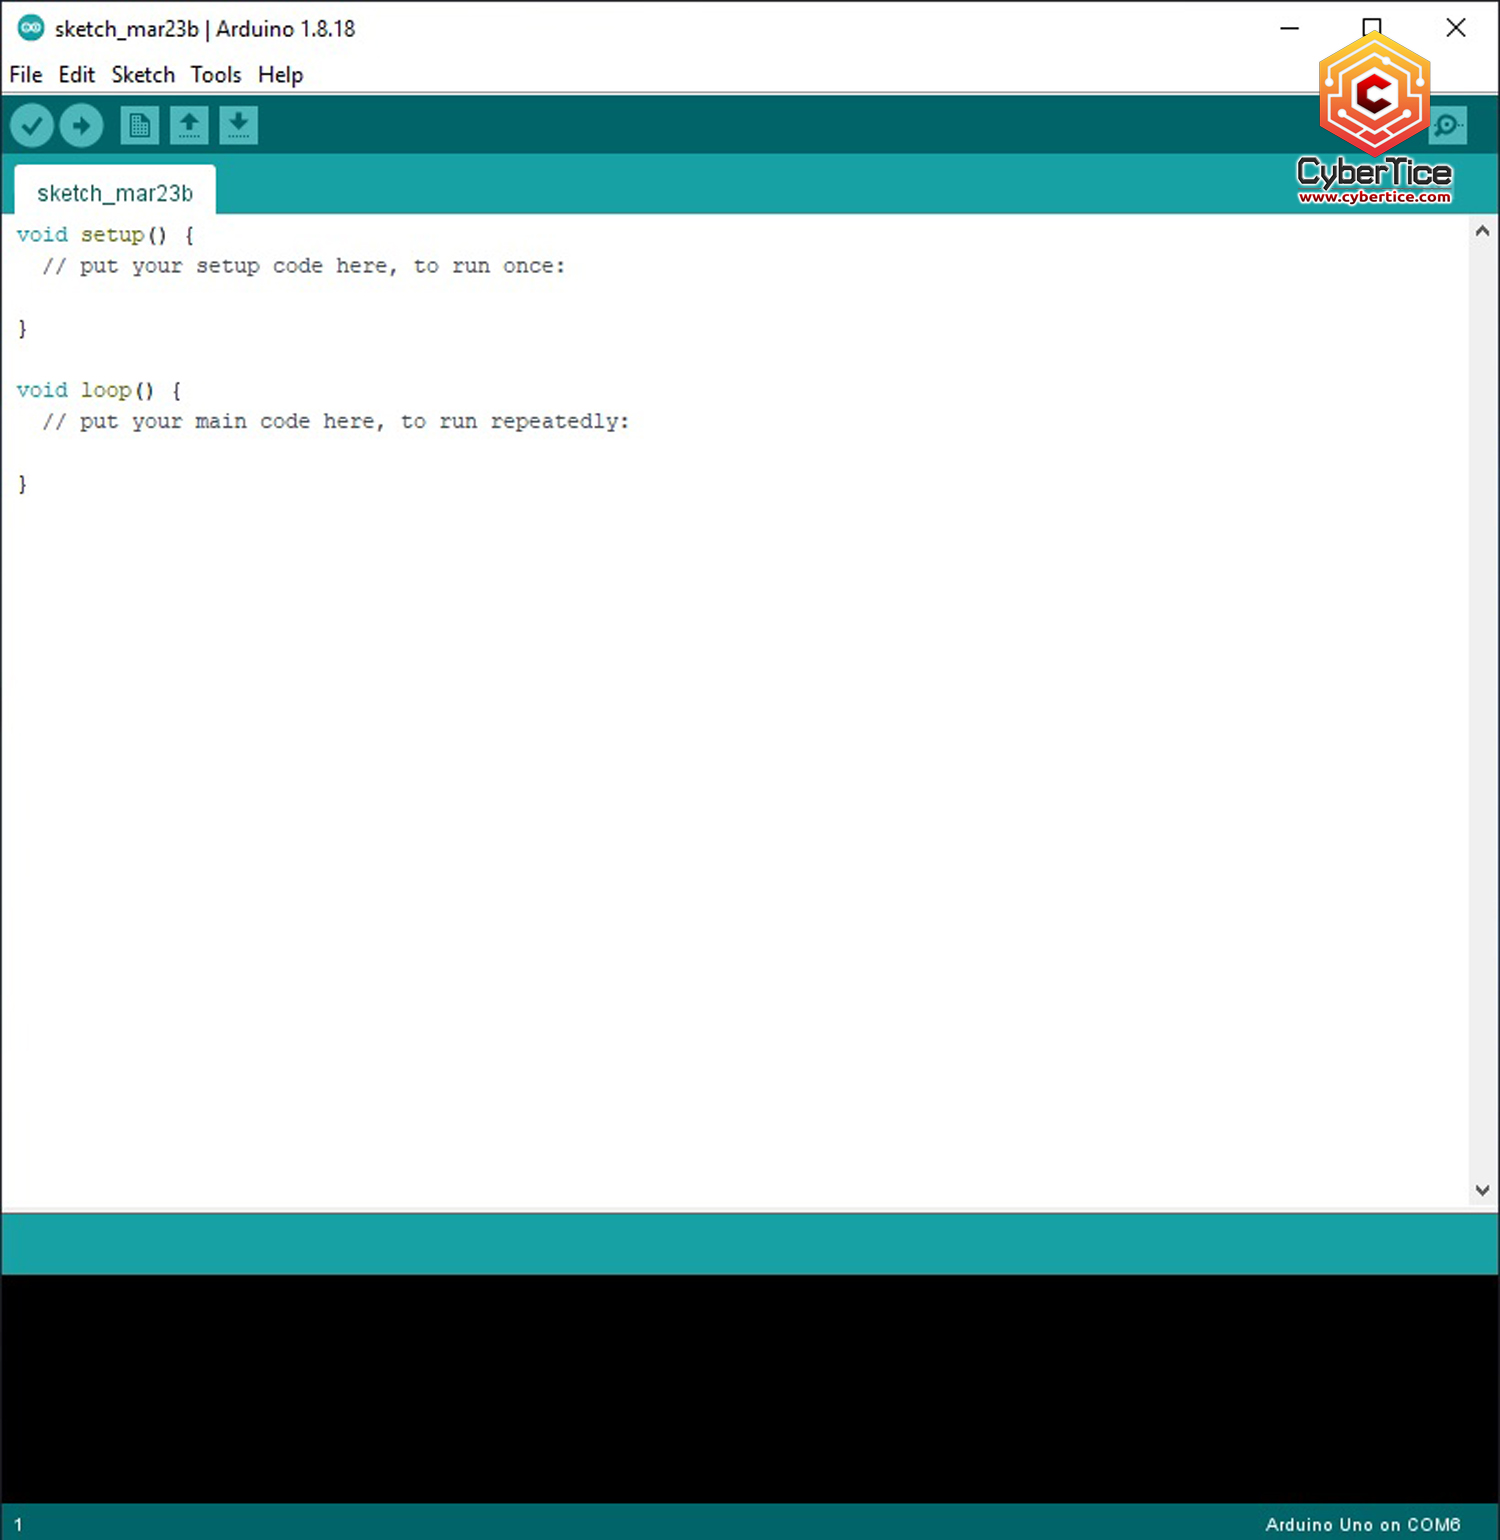Click the scrollbar down arrow
This screenshot has height=1540, width=1500.
pos(1483,1190)
